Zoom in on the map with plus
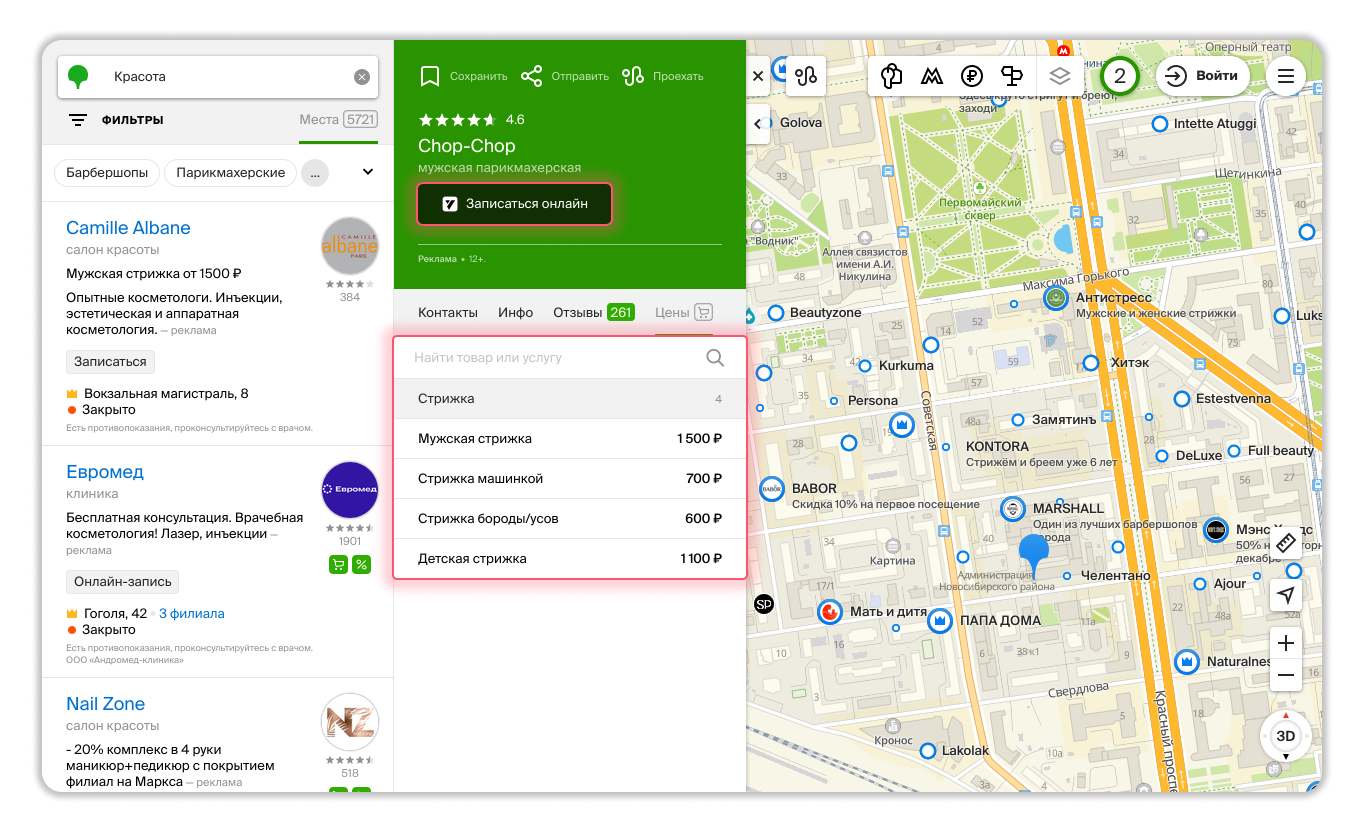 [1286, 643]
